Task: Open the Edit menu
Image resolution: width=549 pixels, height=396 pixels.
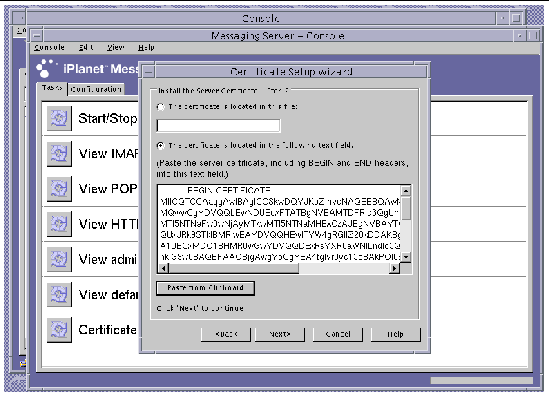Action: coord(86,48)
